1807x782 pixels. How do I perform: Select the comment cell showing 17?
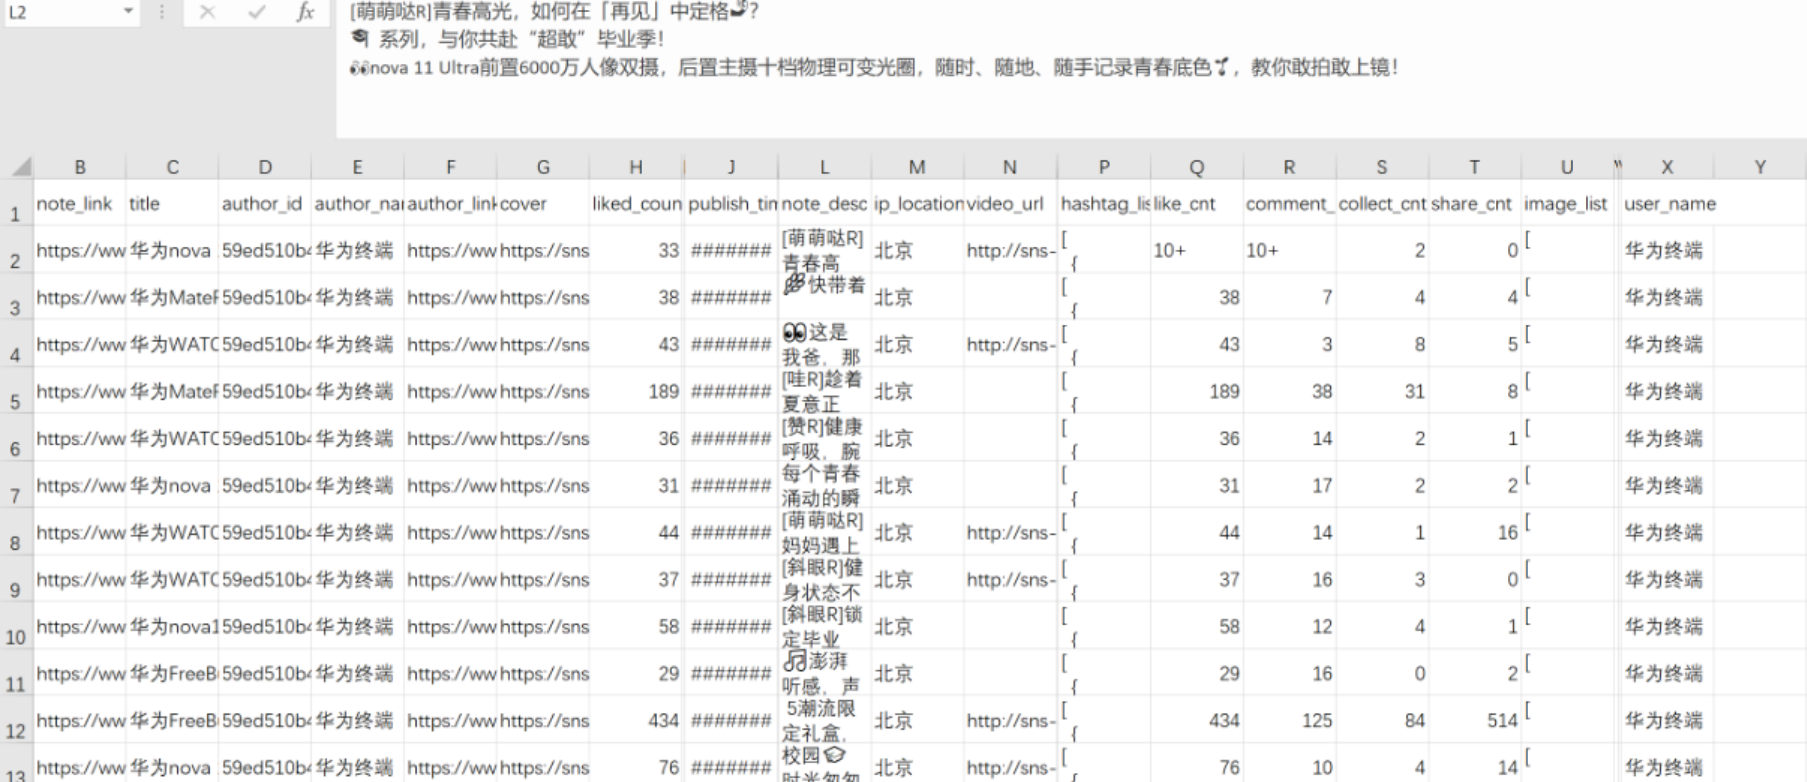coord(1289,485)
